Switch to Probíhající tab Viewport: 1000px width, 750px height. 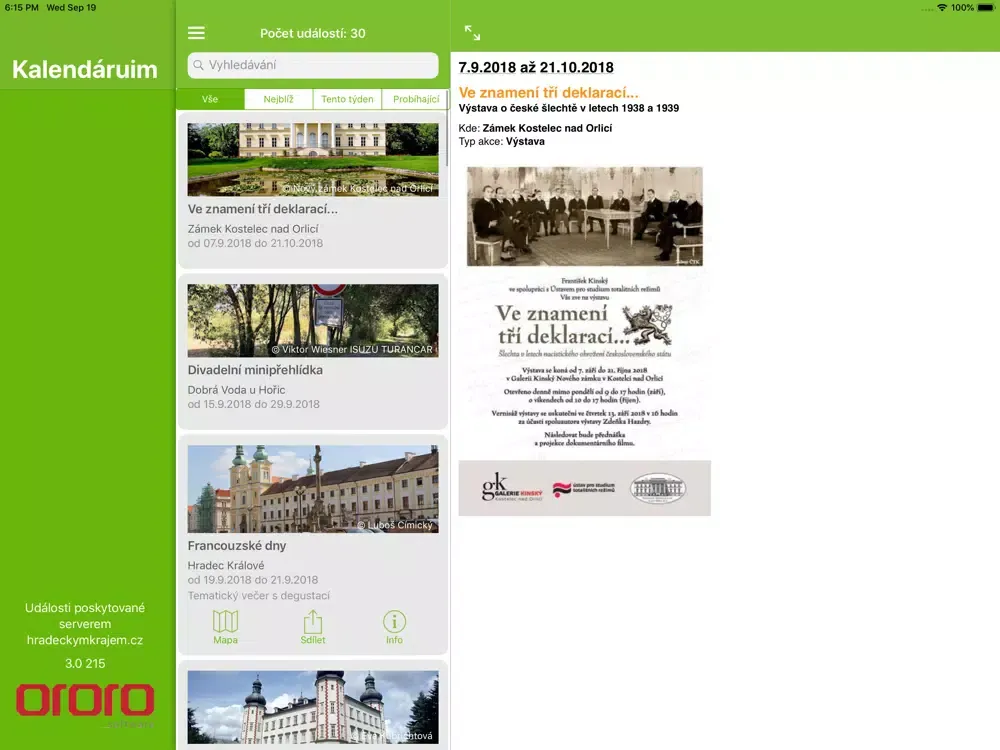point(415,99)
